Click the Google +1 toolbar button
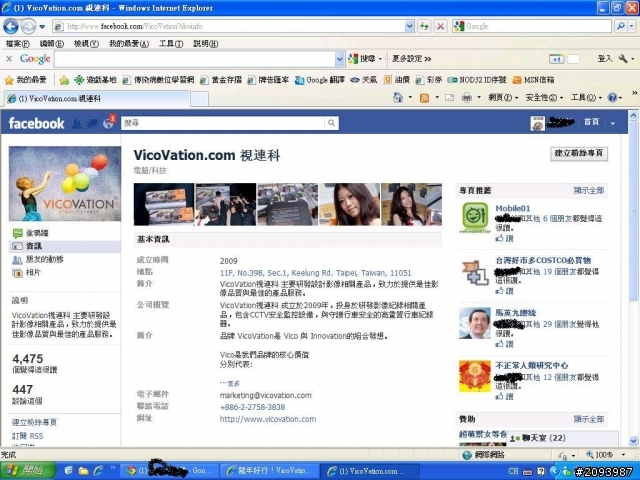 [556, 59]
